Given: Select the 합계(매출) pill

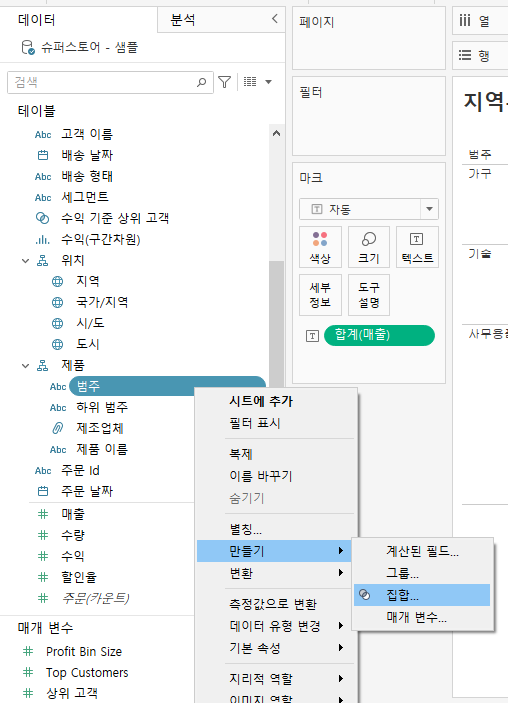Looking at the screenshot, I should [x=379, y=335].
